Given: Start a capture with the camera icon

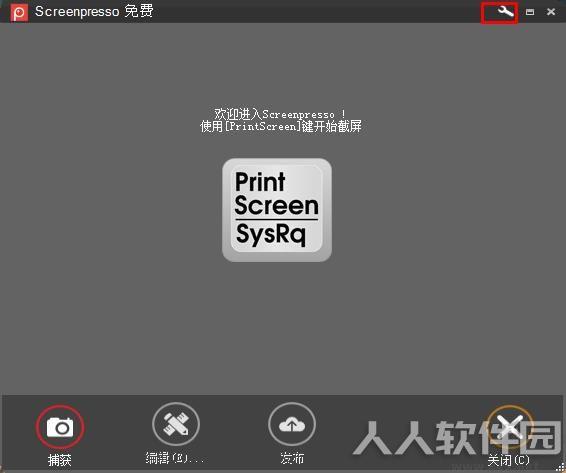Looking at the screenshot, I should [x=60, y=426].
